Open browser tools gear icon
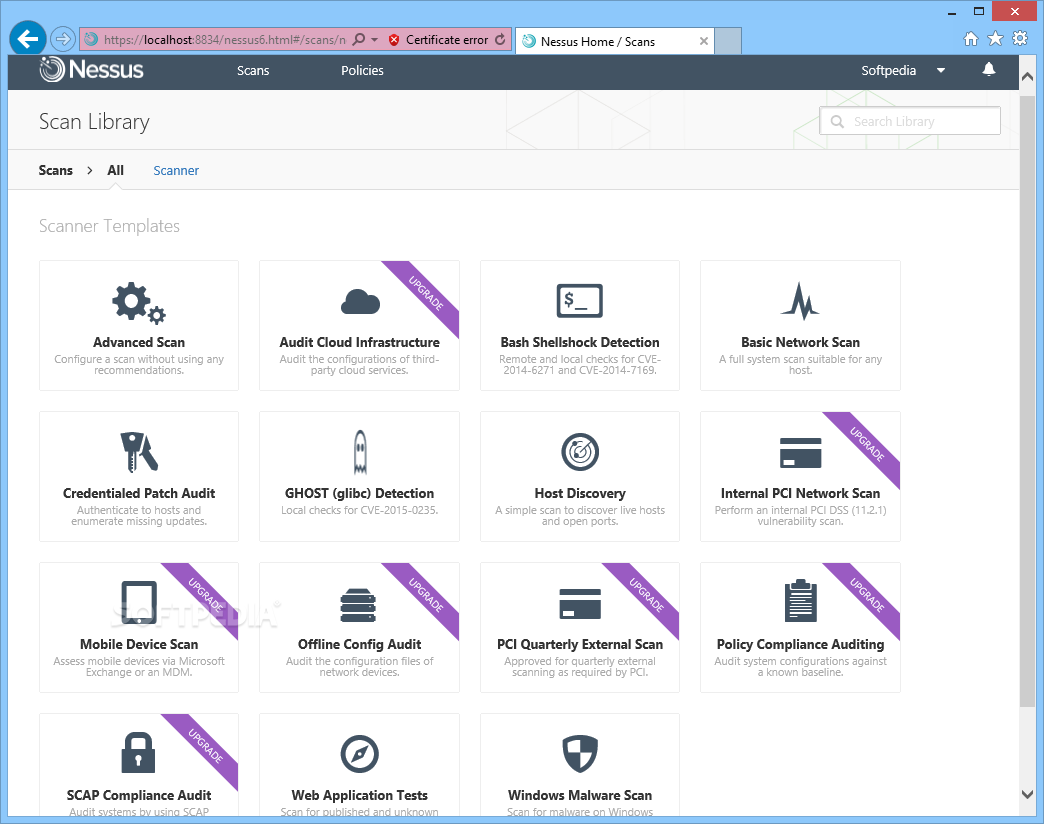Image resolution: width=1044 pixels, height=824 pixels. click(1019, 39)
